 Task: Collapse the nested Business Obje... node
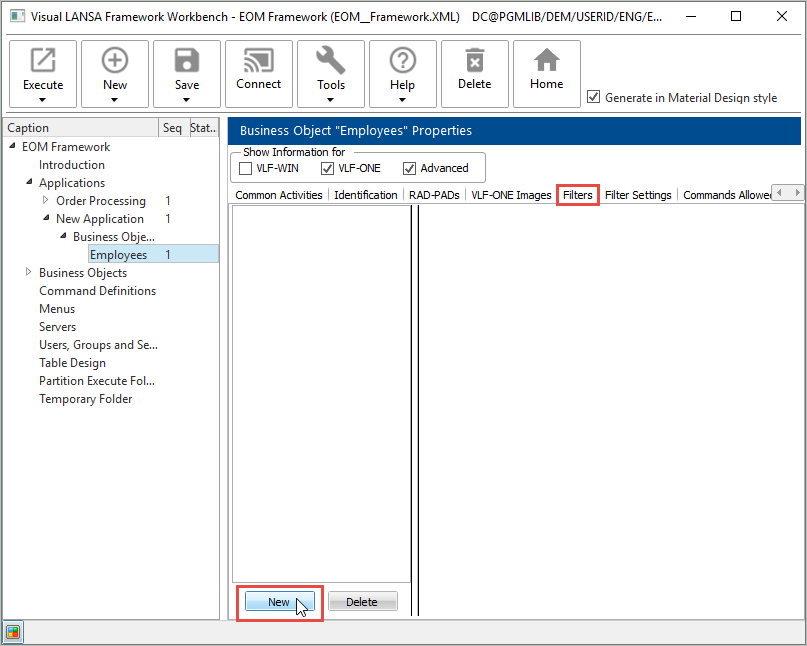(63, 236)
